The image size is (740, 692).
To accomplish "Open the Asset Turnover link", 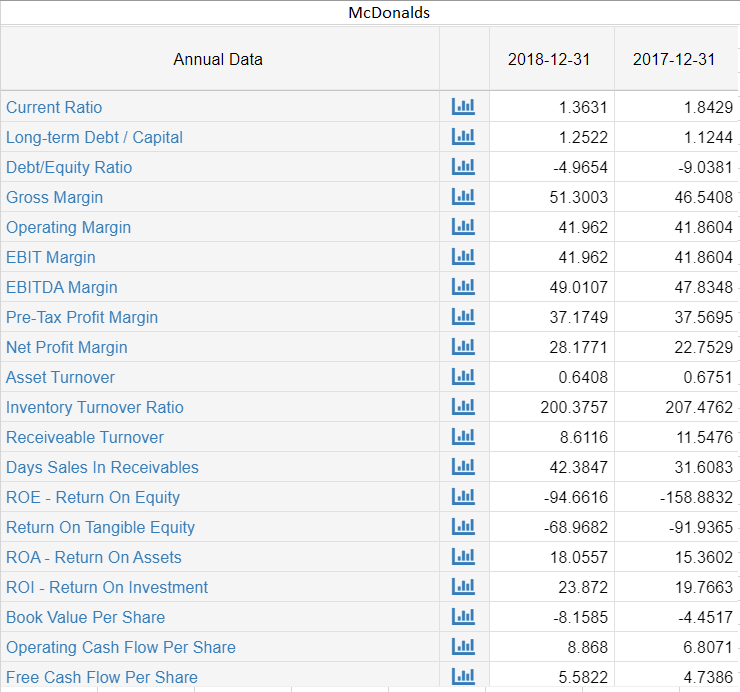I will [x=60, y=377].
